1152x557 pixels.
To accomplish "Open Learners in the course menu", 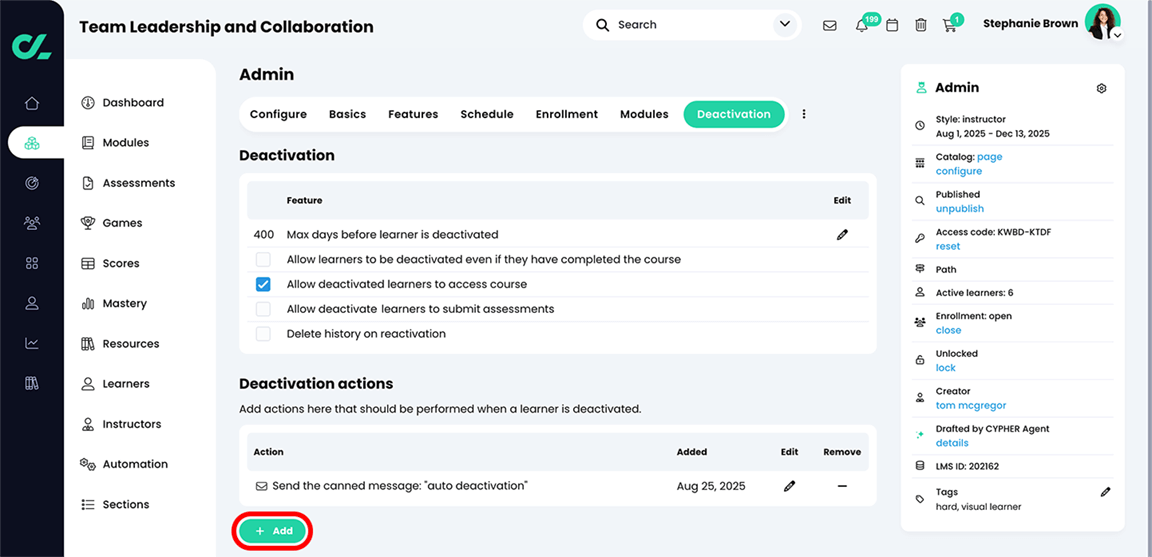I will [x=126, y=384].
